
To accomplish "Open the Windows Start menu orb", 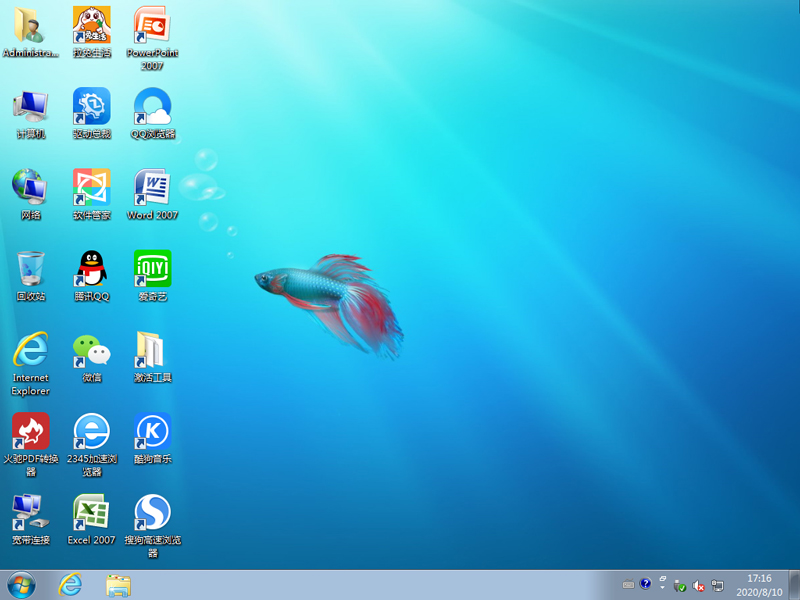I will (20, 585).
